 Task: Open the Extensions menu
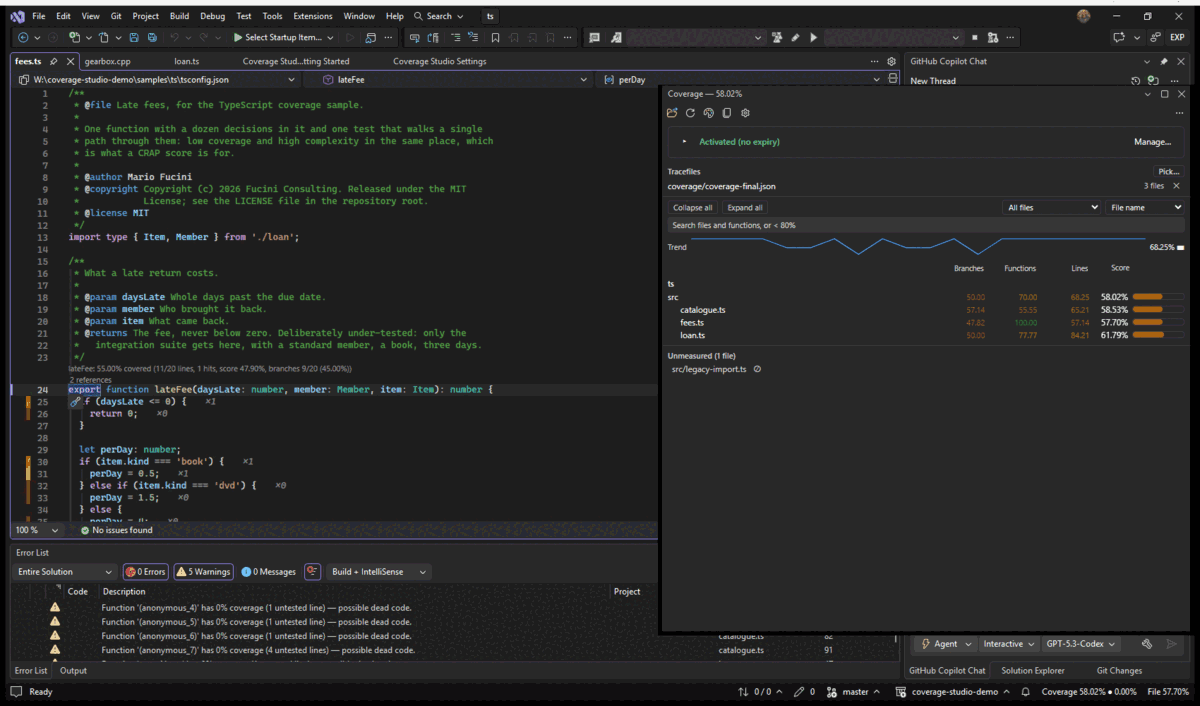pos(313,16)
